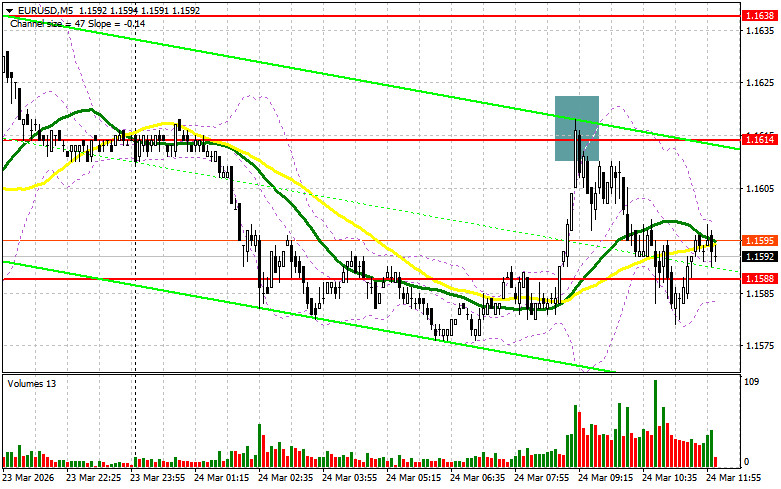The width and height of the screenshot is (781, 489).
Task: Click the 1.1635 price scale value
Action: pos(760,30)
